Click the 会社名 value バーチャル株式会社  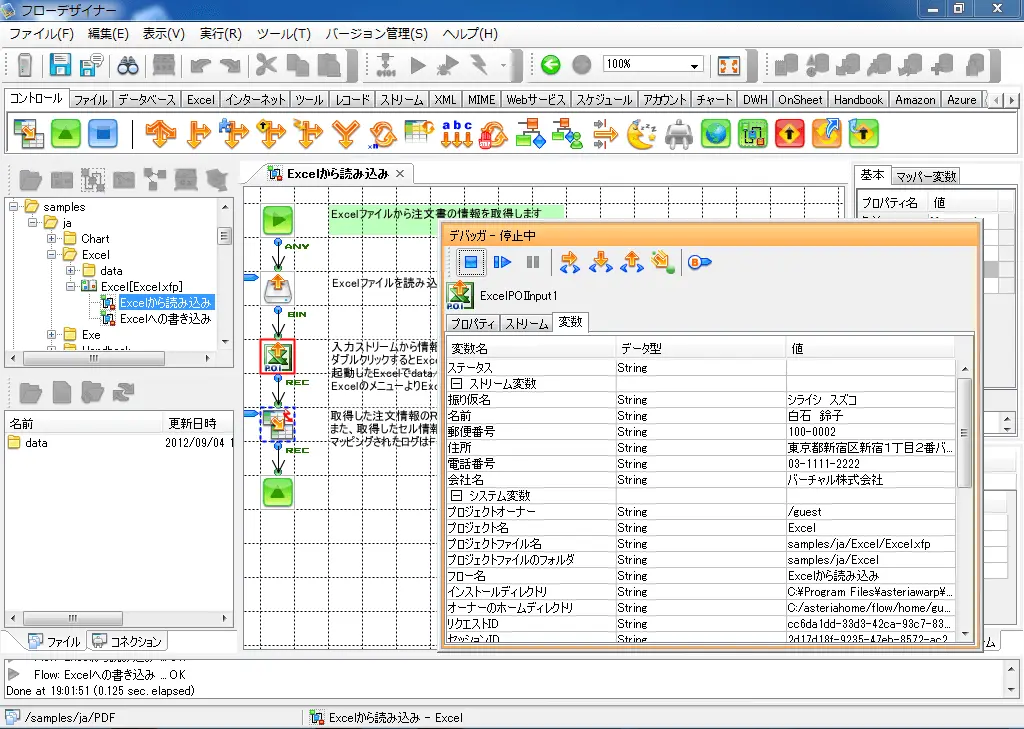tap(835, 480)
